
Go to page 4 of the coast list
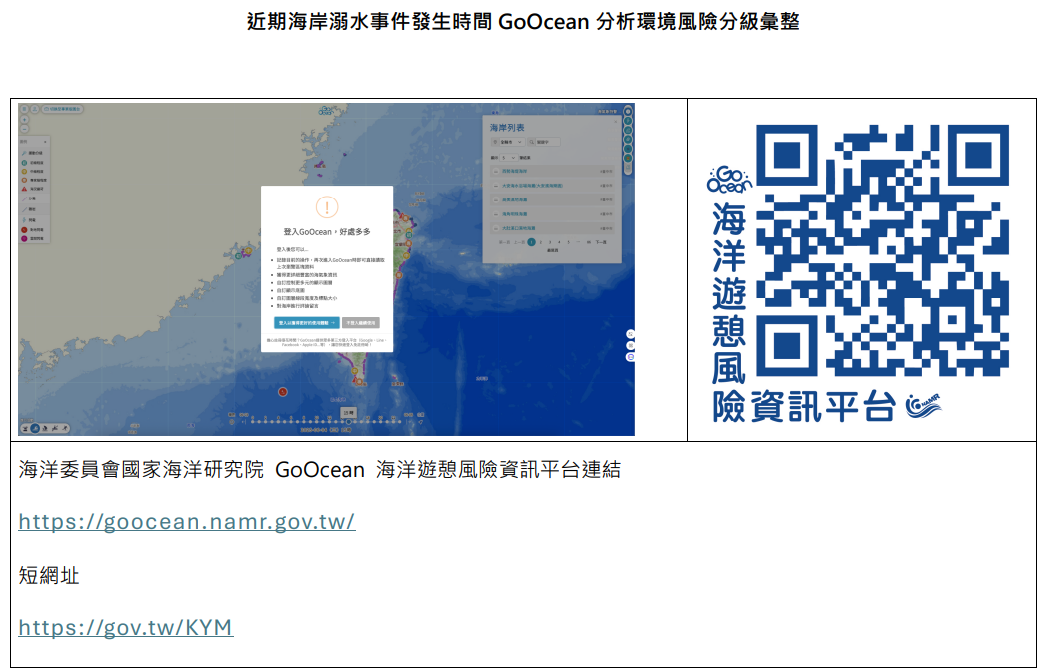click(559, 242)
